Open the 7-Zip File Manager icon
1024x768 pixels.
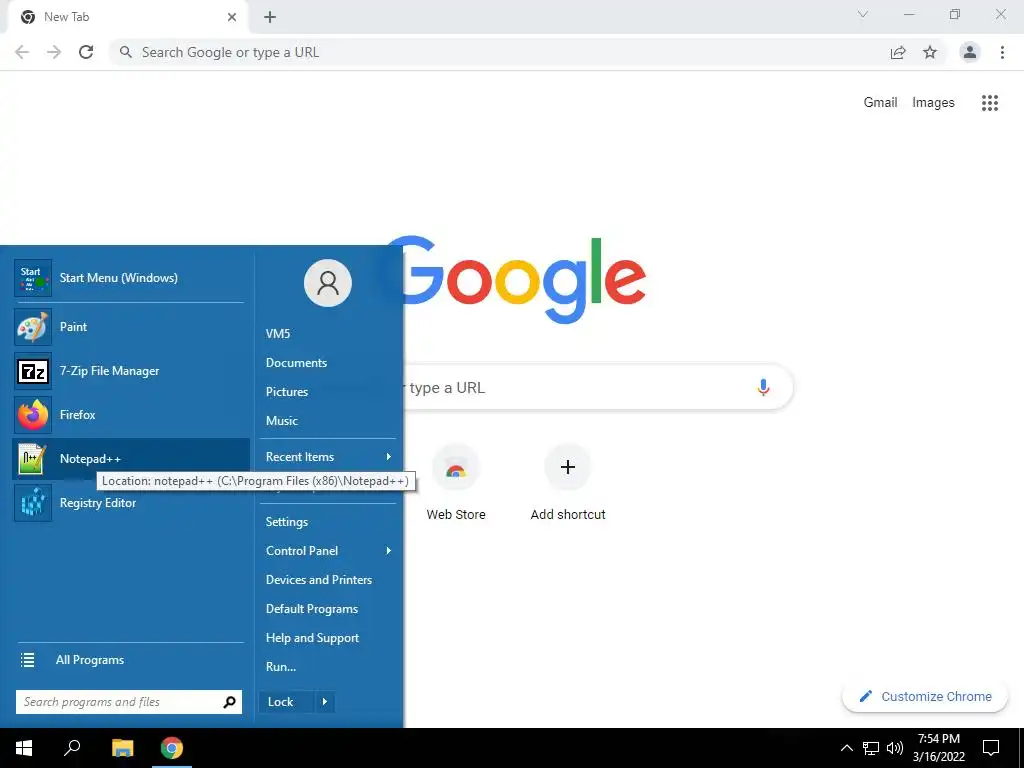33,371
